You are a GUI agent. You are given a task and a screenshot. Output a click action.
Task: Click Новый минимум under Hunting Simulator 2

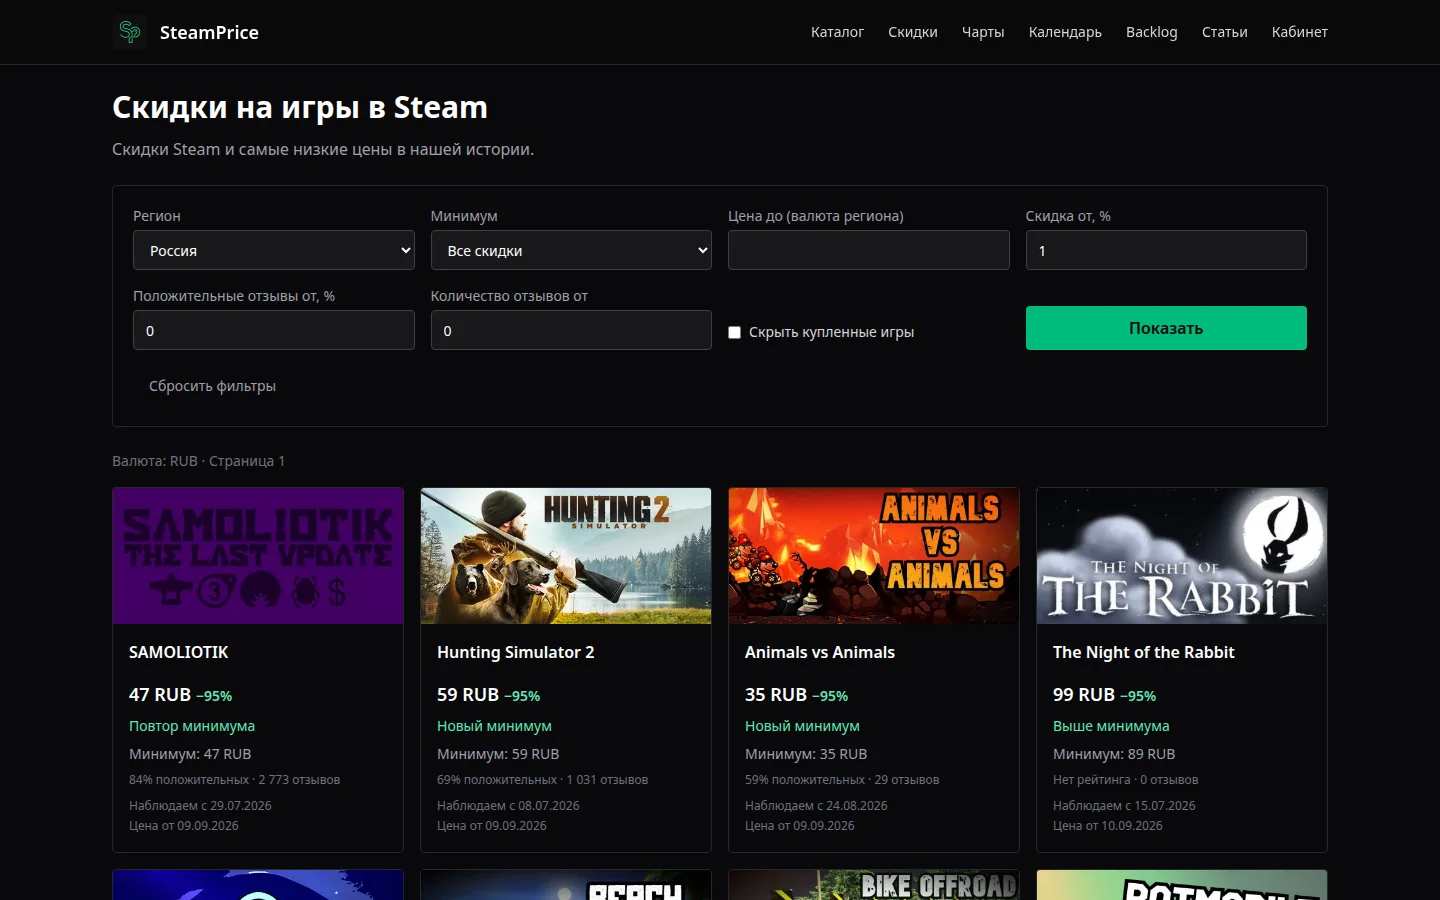pyautogui.click(x=494, y=726)
